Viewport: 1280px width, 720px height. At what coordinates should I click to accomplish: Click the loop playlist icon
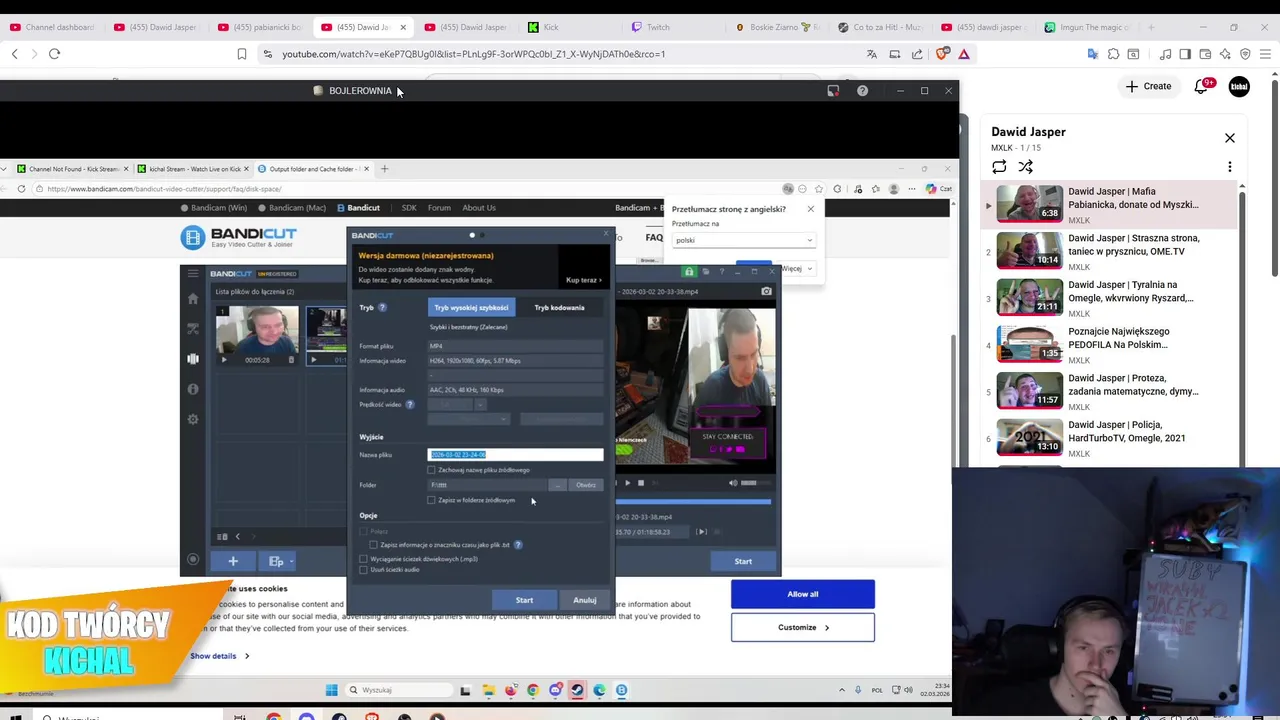tap(999, 167)
